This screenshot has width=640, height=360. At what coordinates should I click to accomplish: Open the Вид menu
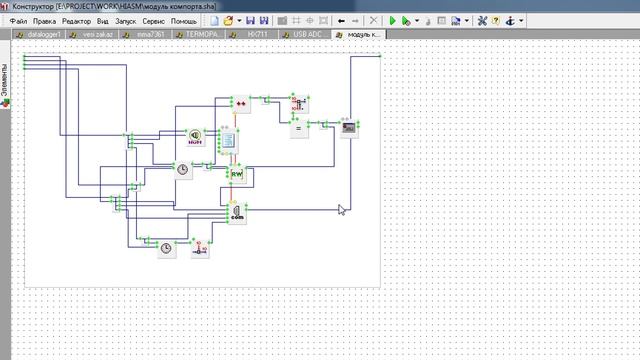pos(102,21)
